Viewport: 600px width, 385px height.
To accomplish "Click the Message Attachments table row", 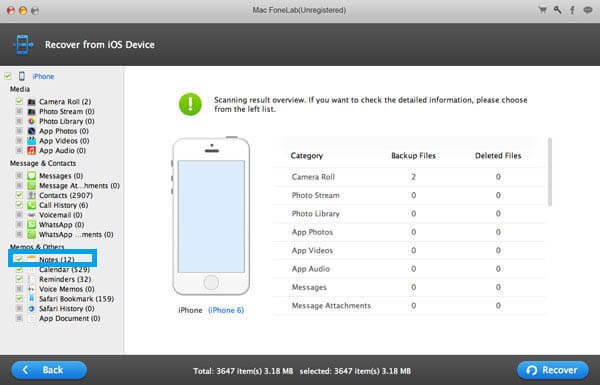I will tap(409, 306).
